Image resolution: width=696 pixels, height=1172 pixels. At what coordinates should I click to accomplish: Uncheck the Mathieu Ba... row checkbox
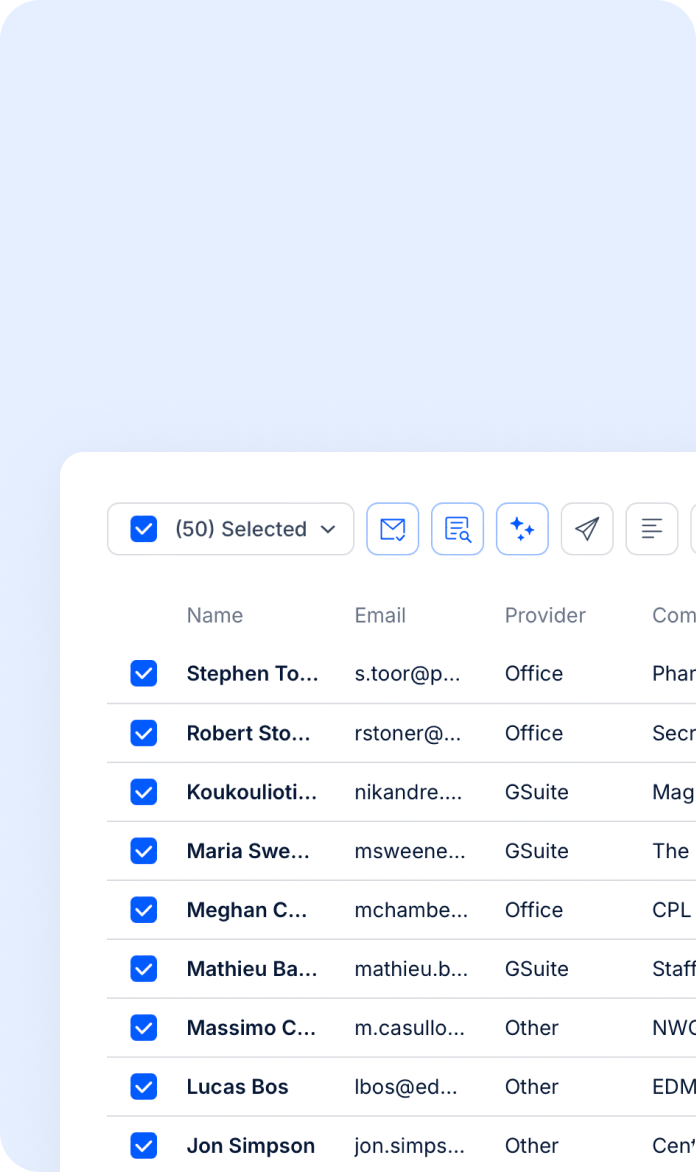click(144, 969)
